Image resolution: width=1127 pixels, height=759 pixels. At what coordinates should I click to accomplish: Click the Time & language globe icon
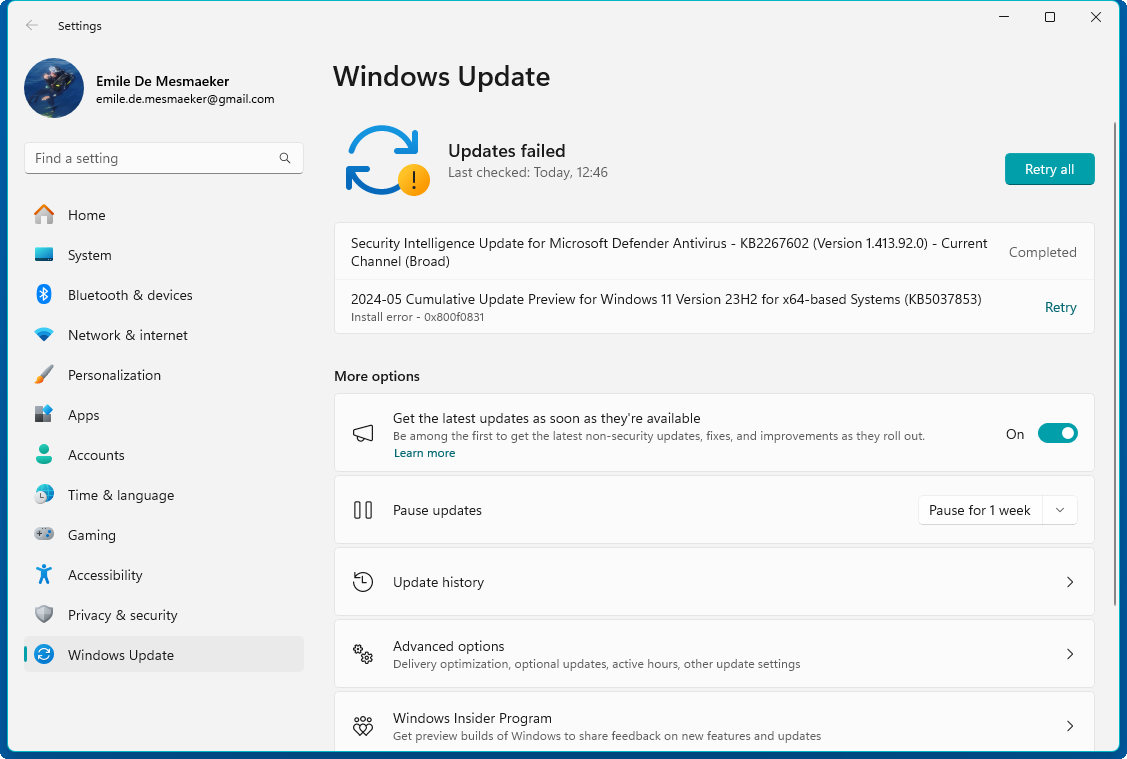pos(44,494)
